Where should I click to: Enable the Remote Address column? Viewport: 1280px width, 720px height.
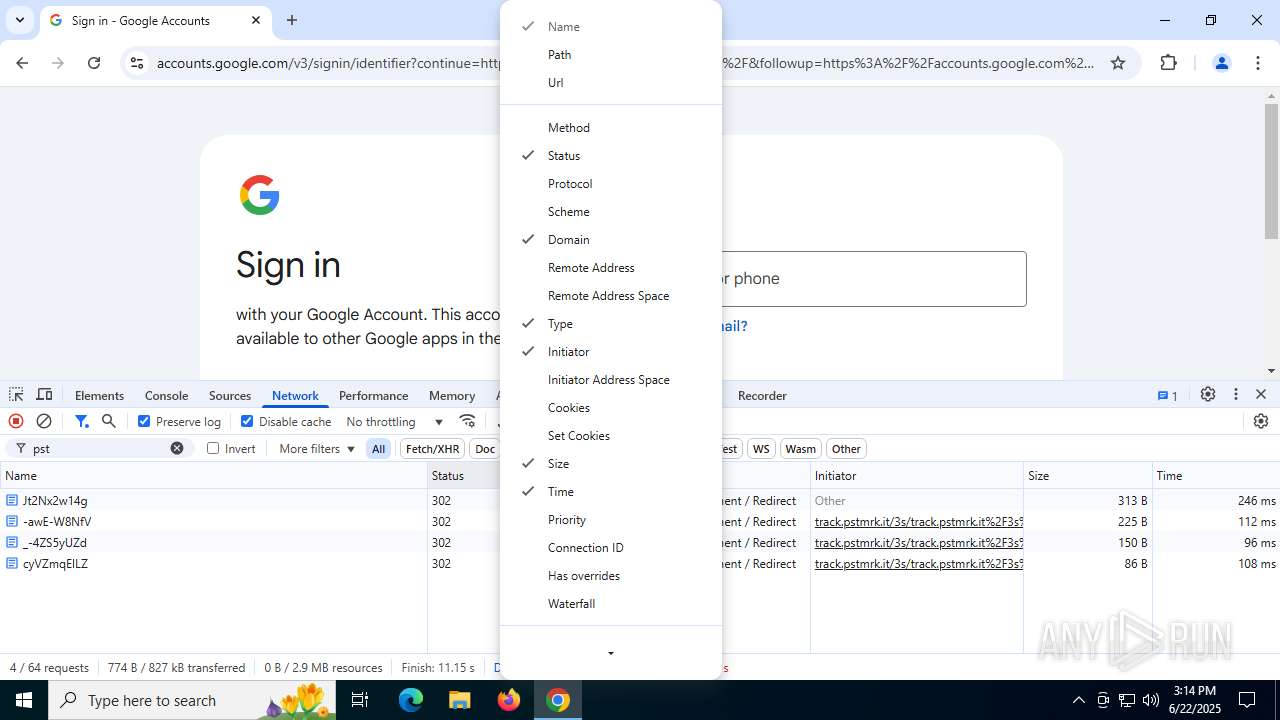(611, 268)
